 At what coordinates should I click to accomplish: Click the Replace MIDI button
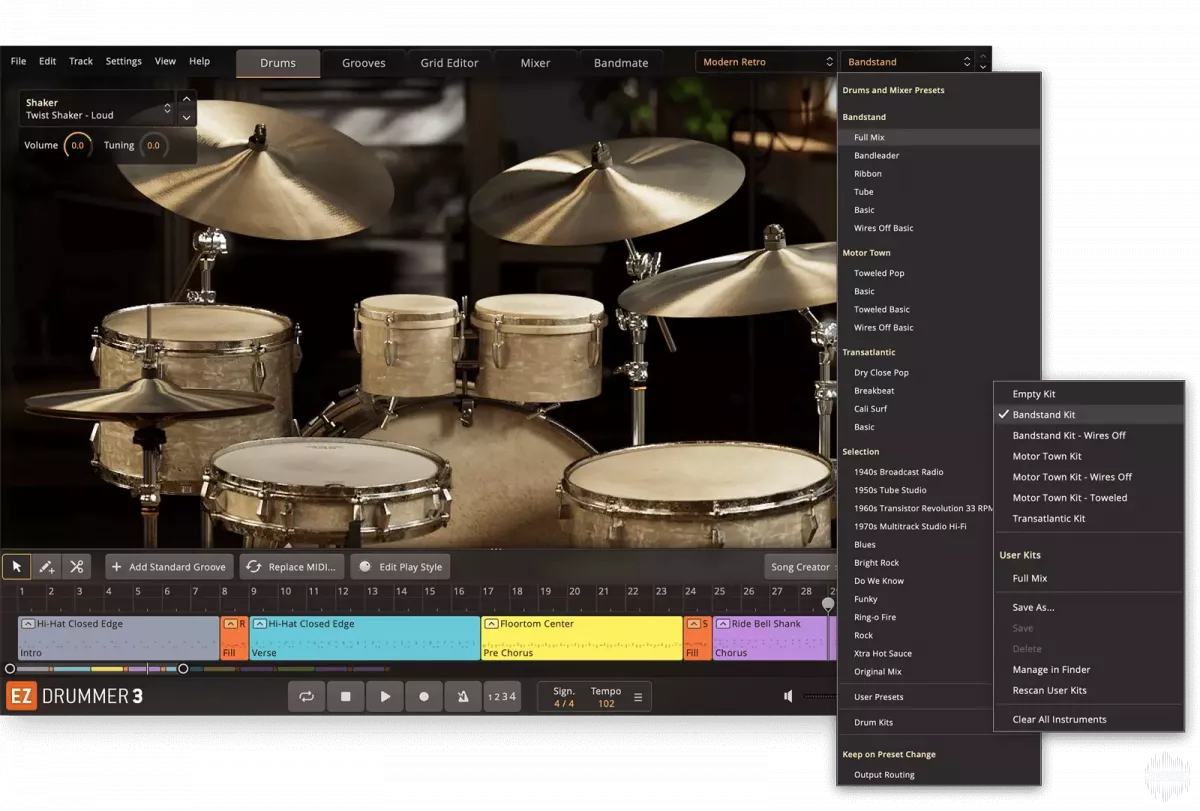(294, 567)
